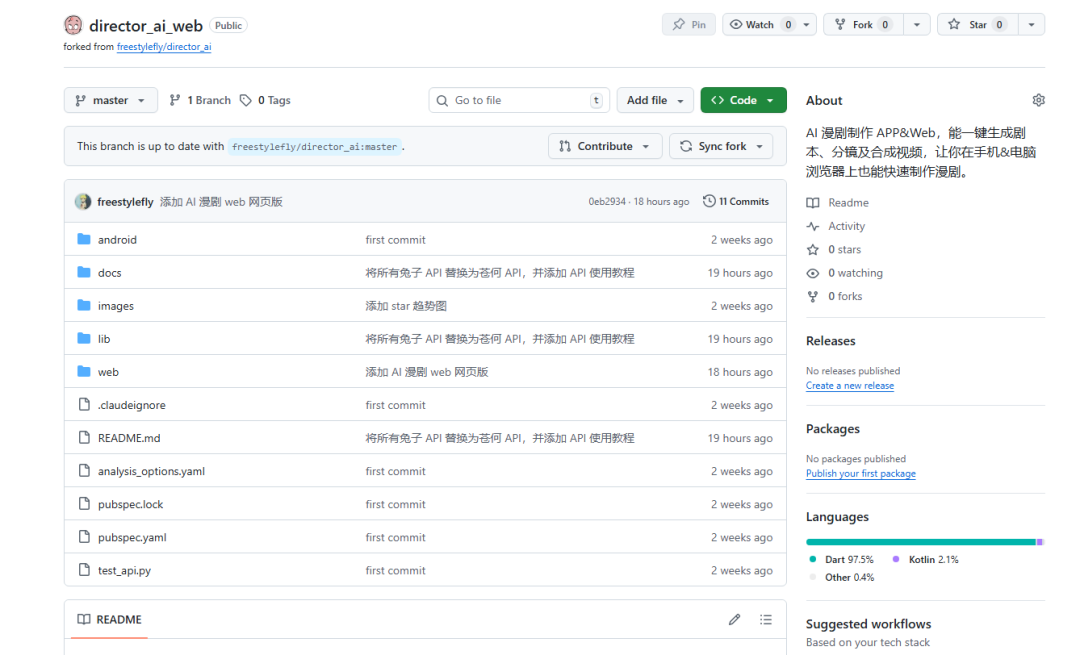
Task: Click the docs folder icon
Action: pyautogui.click(x=84, y=272)
